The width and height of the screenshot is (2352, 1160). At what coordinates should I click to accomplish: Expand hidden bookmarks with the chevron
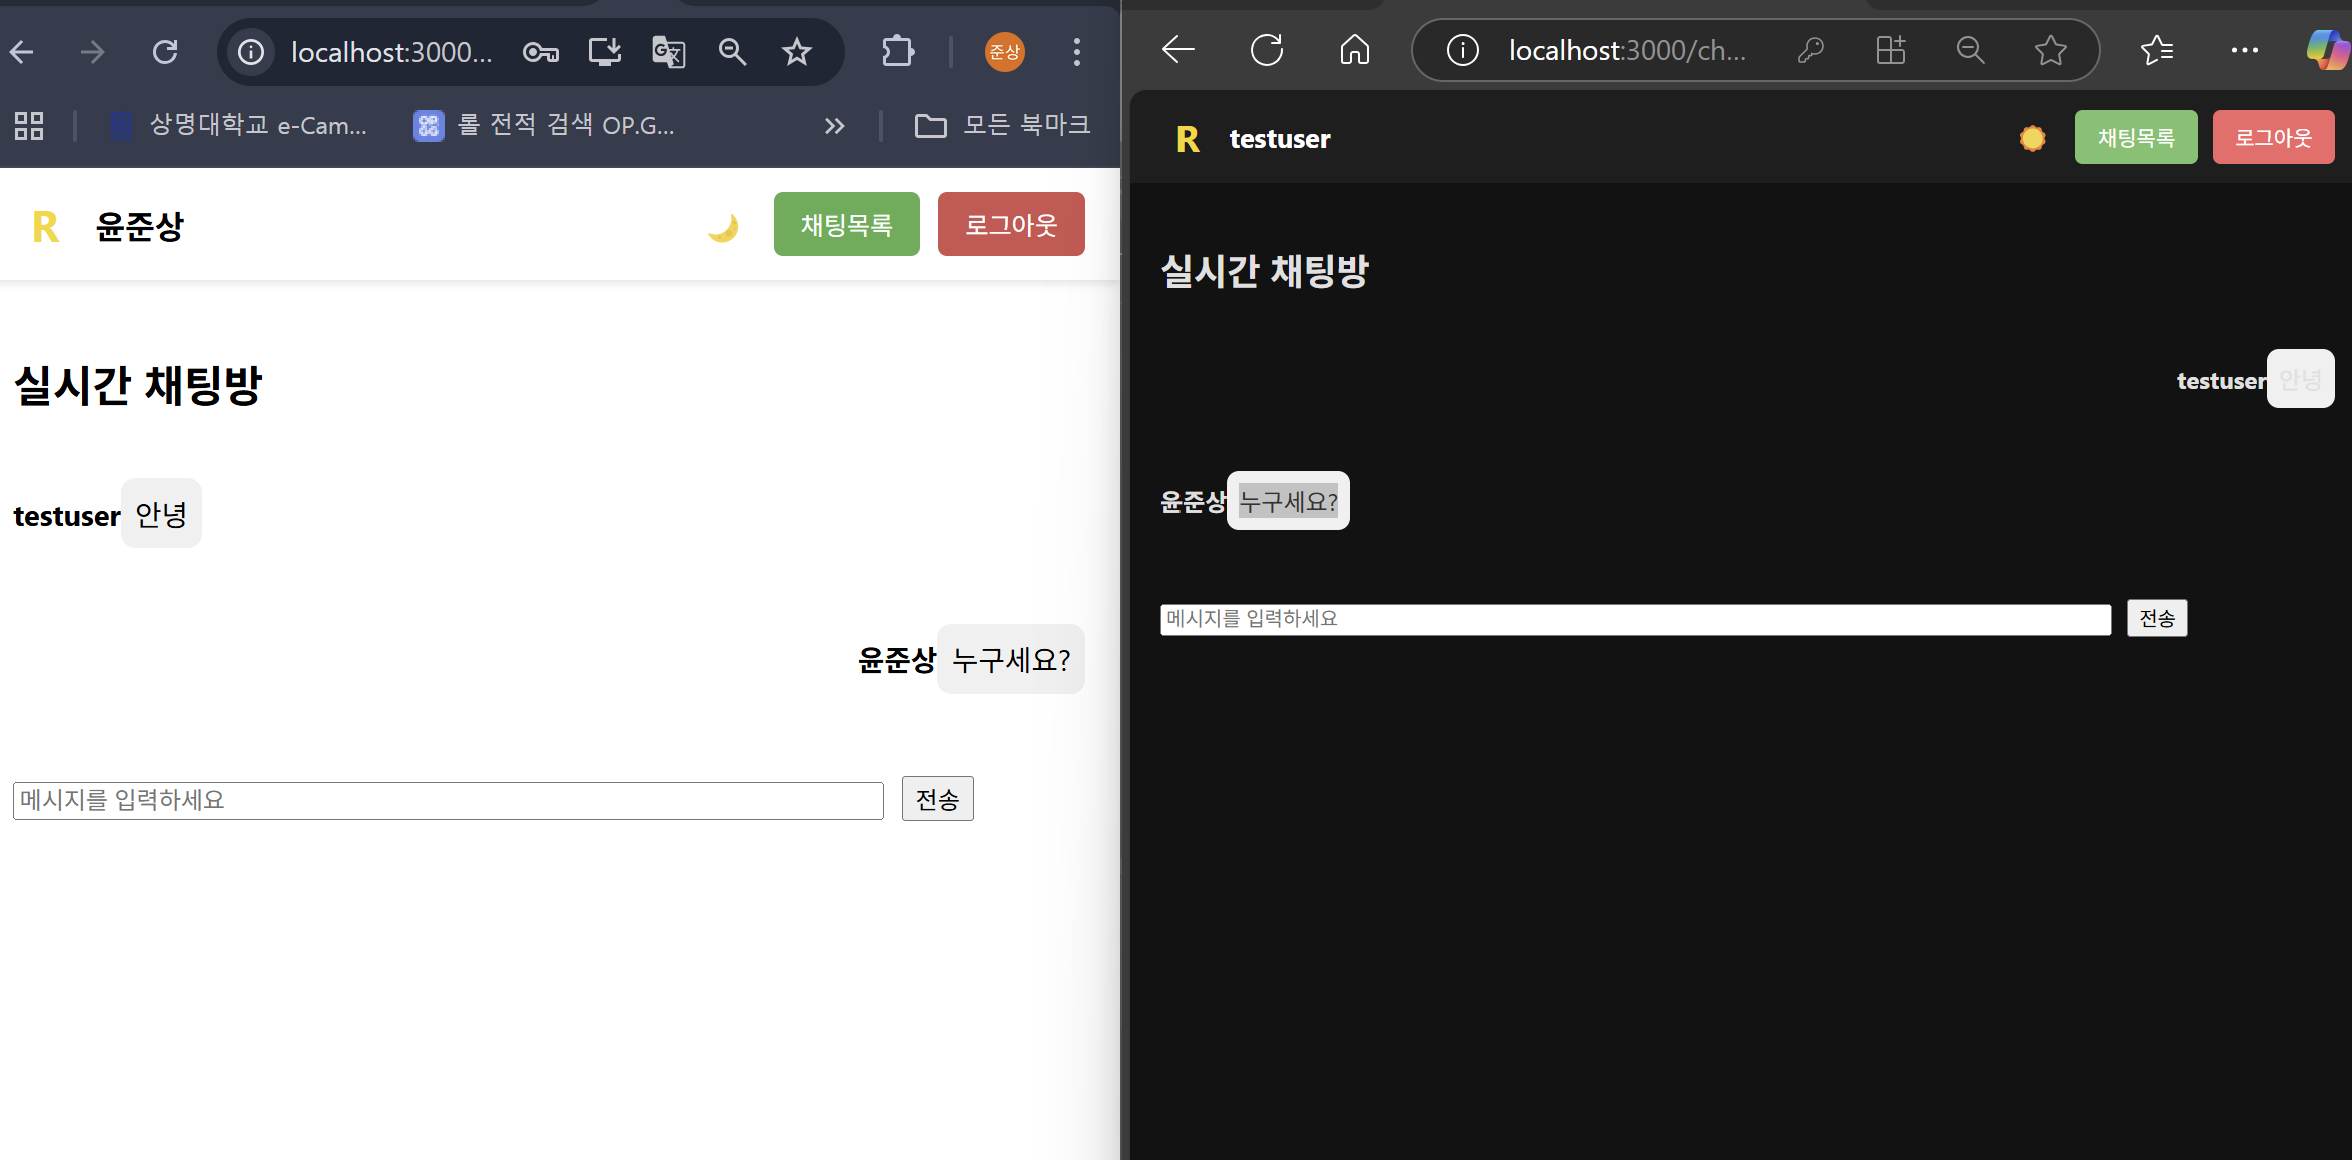834,126
